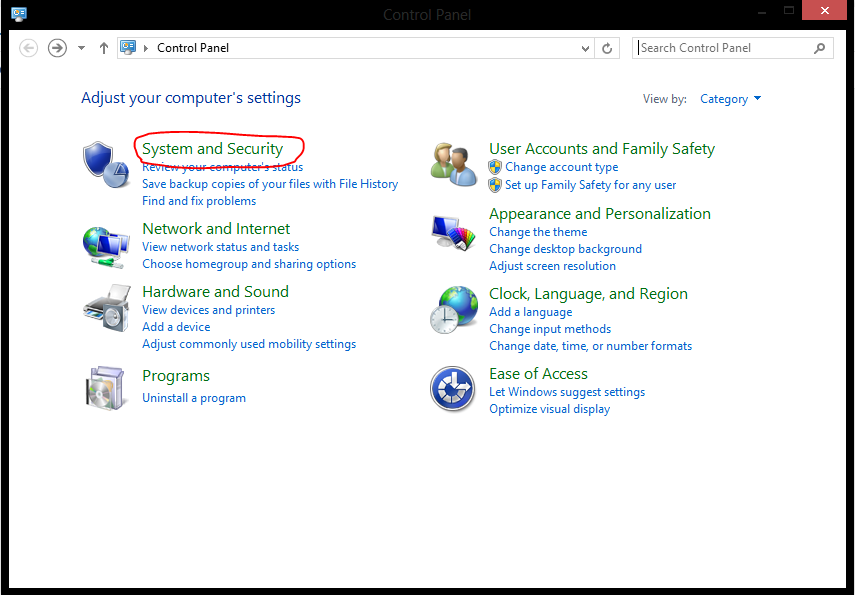Screen dimensions: 855x595
Task: Click shield icon beside Change account type
Action: [495, 167]
